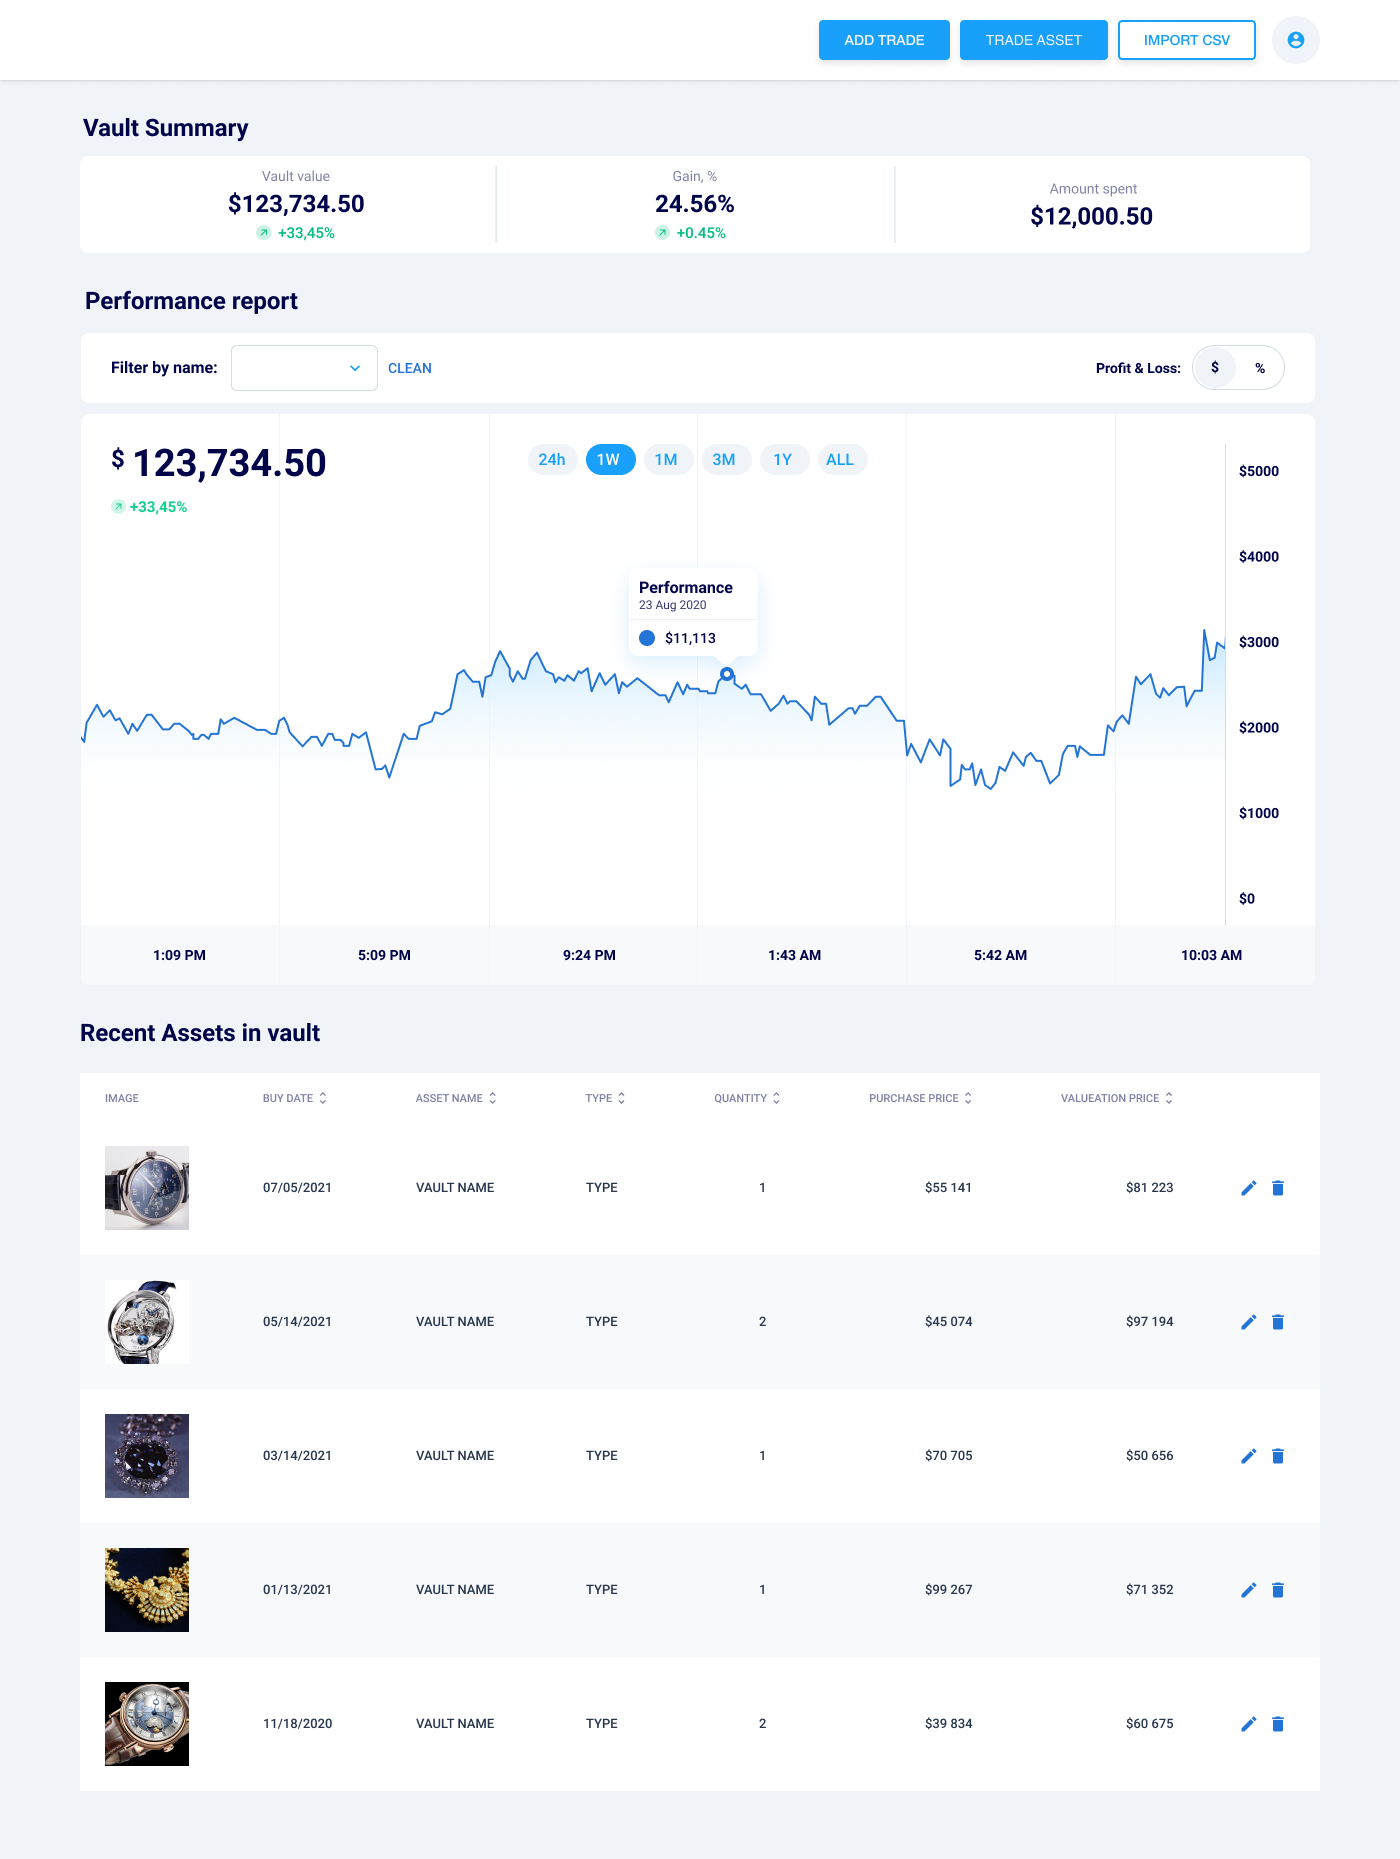The height and width of the screenshot is (1859, 1400).
Task: Click the IMPORT CSV button
Action: coord(1187,40)
